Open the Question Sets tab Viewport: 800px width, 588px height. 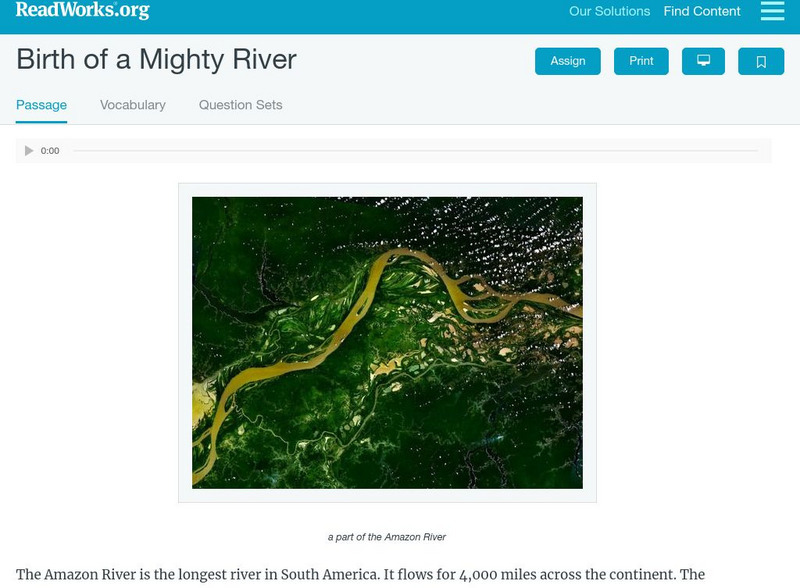240,105
